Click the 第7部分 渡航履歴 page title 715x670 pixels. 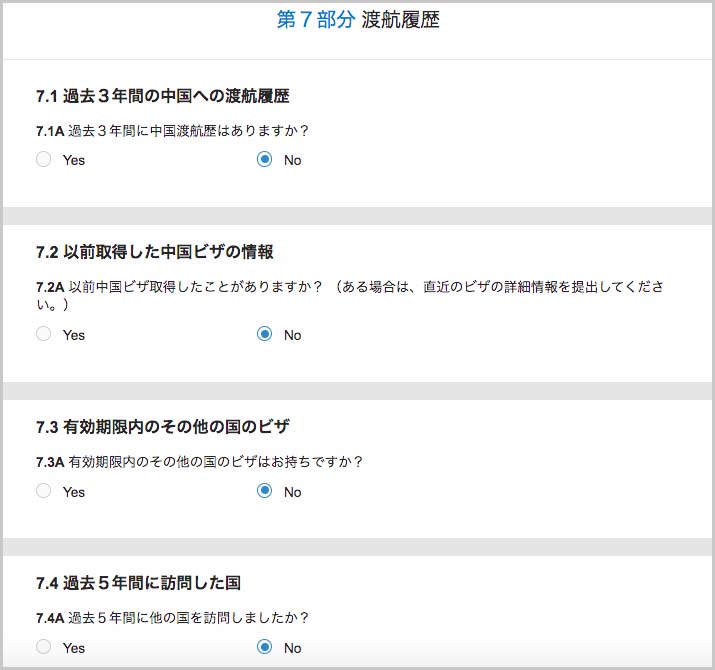357,20
